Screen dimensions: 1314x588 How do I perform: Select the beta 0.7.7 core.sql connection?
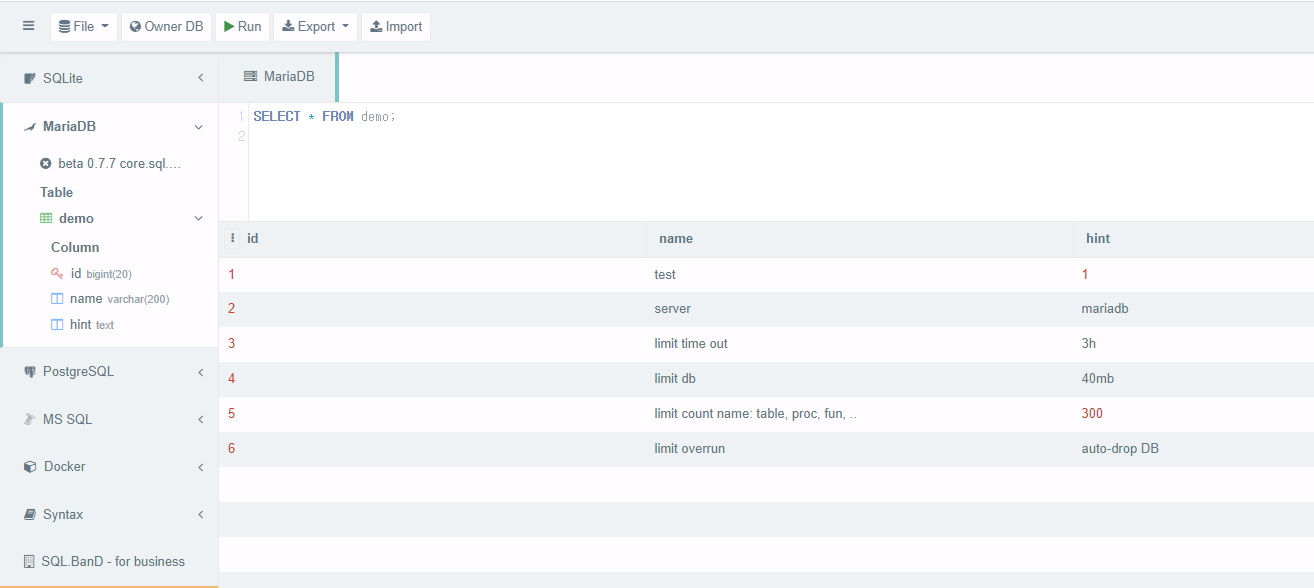(119, 163)
